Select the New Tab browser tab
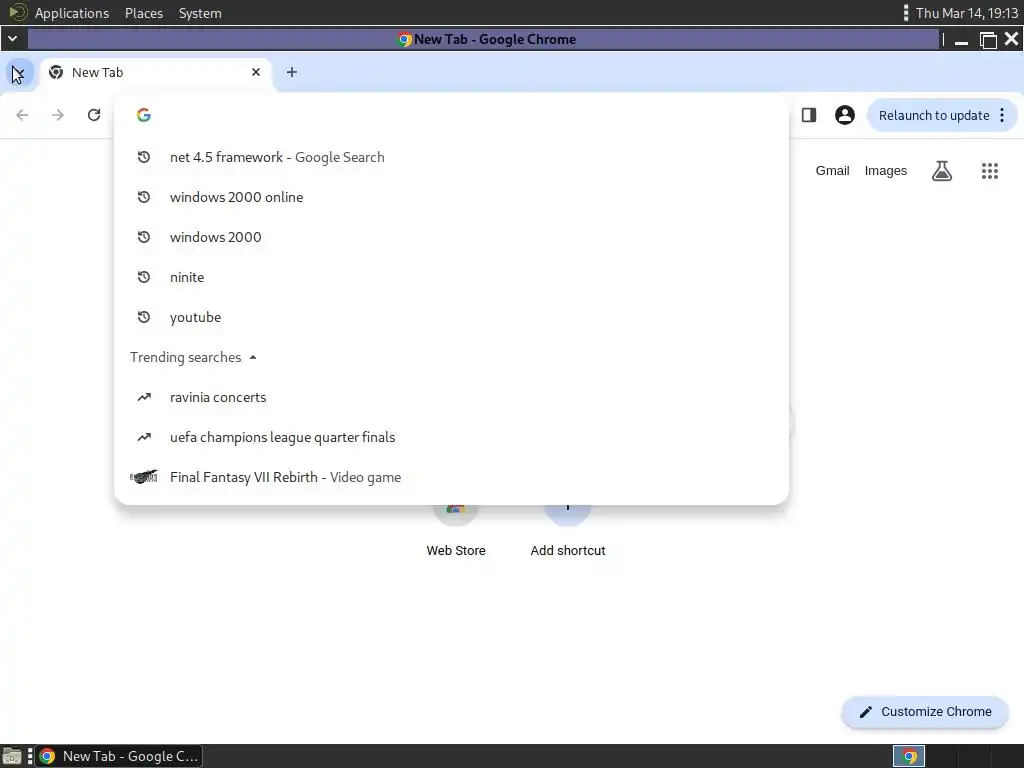This screenshot has height=768, width=1024. point(157,72)
